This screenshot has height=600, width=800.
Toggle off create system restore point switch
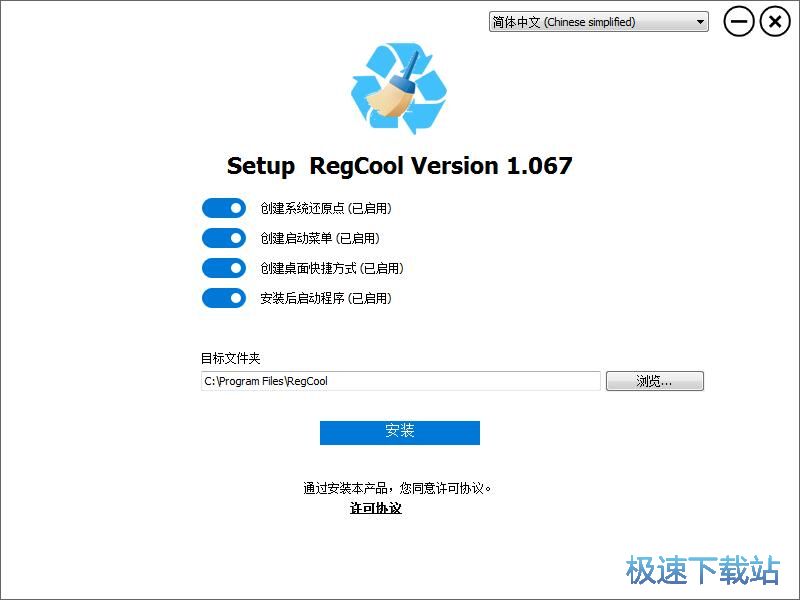point(223,208)
